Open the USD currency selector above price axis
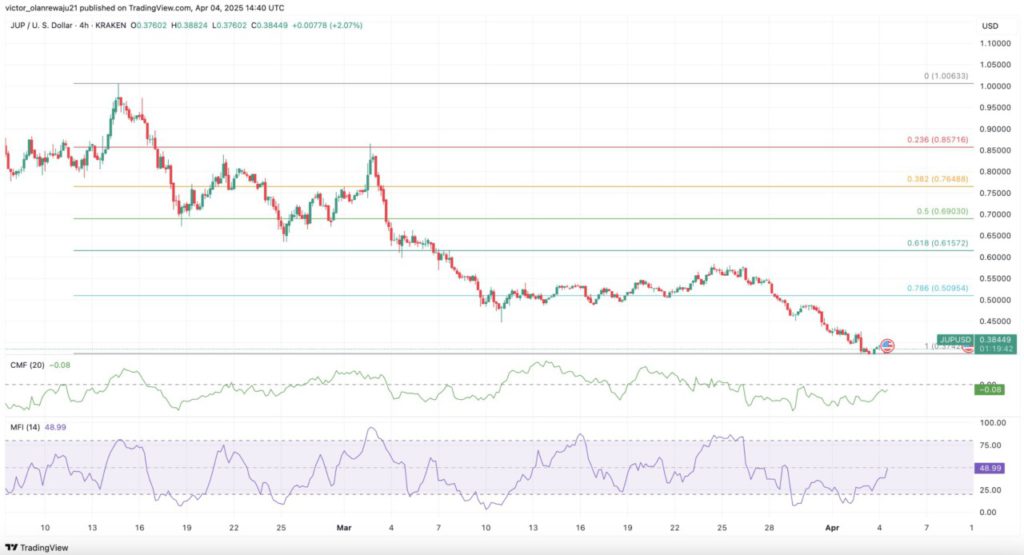Screen dimensions: 1024x555 [x=990, y=26]
